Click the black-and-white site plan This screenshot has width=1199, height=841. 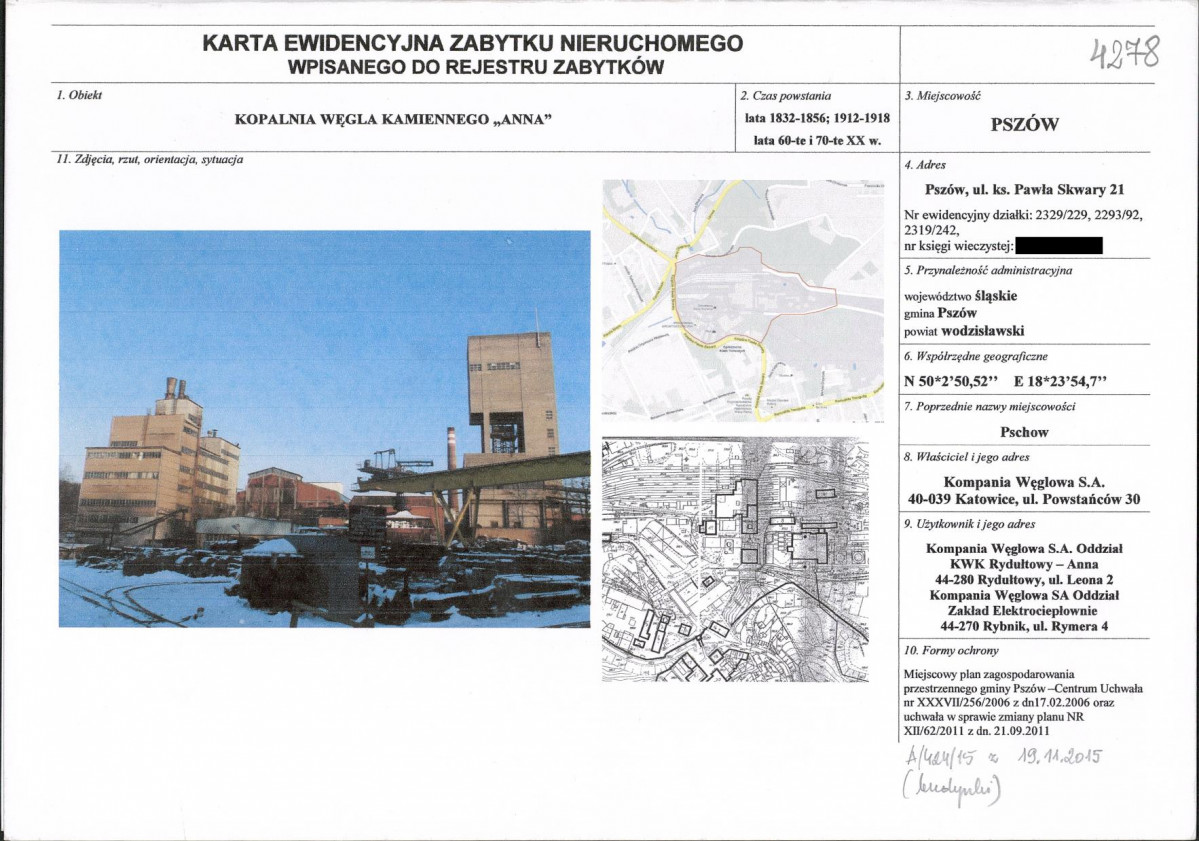(x=735, y=558)
